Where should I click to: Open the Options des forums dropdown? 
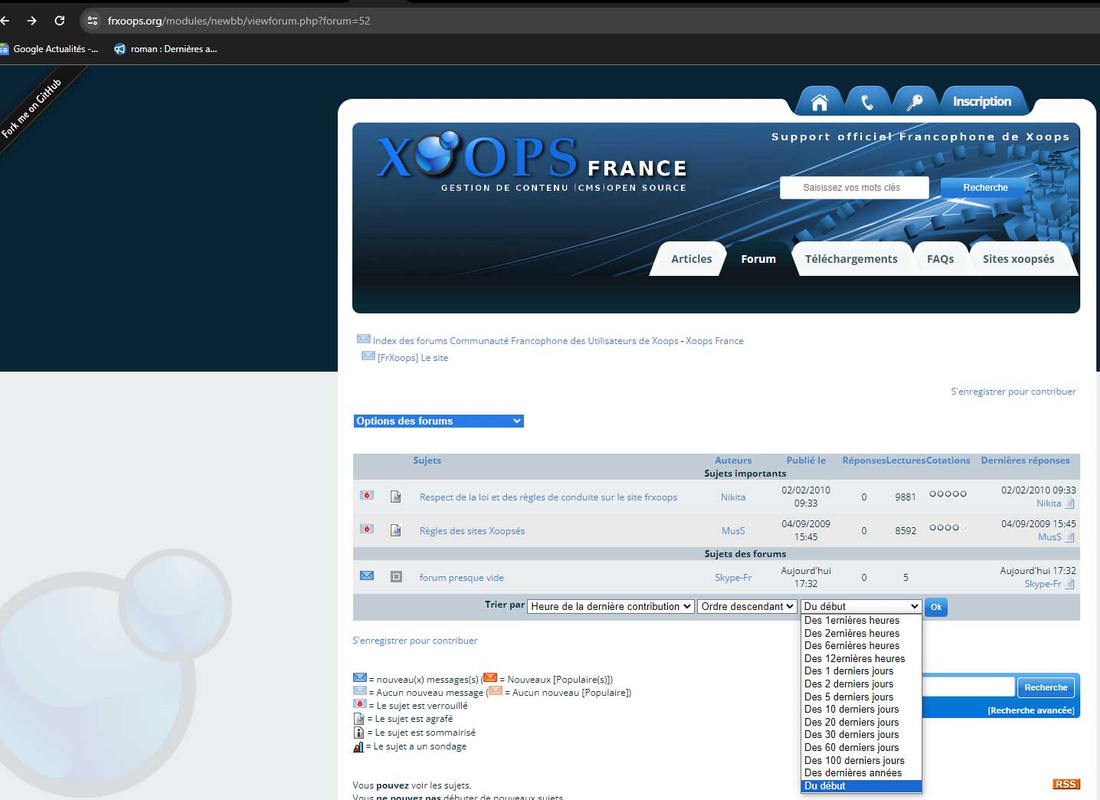pos(438,421)
